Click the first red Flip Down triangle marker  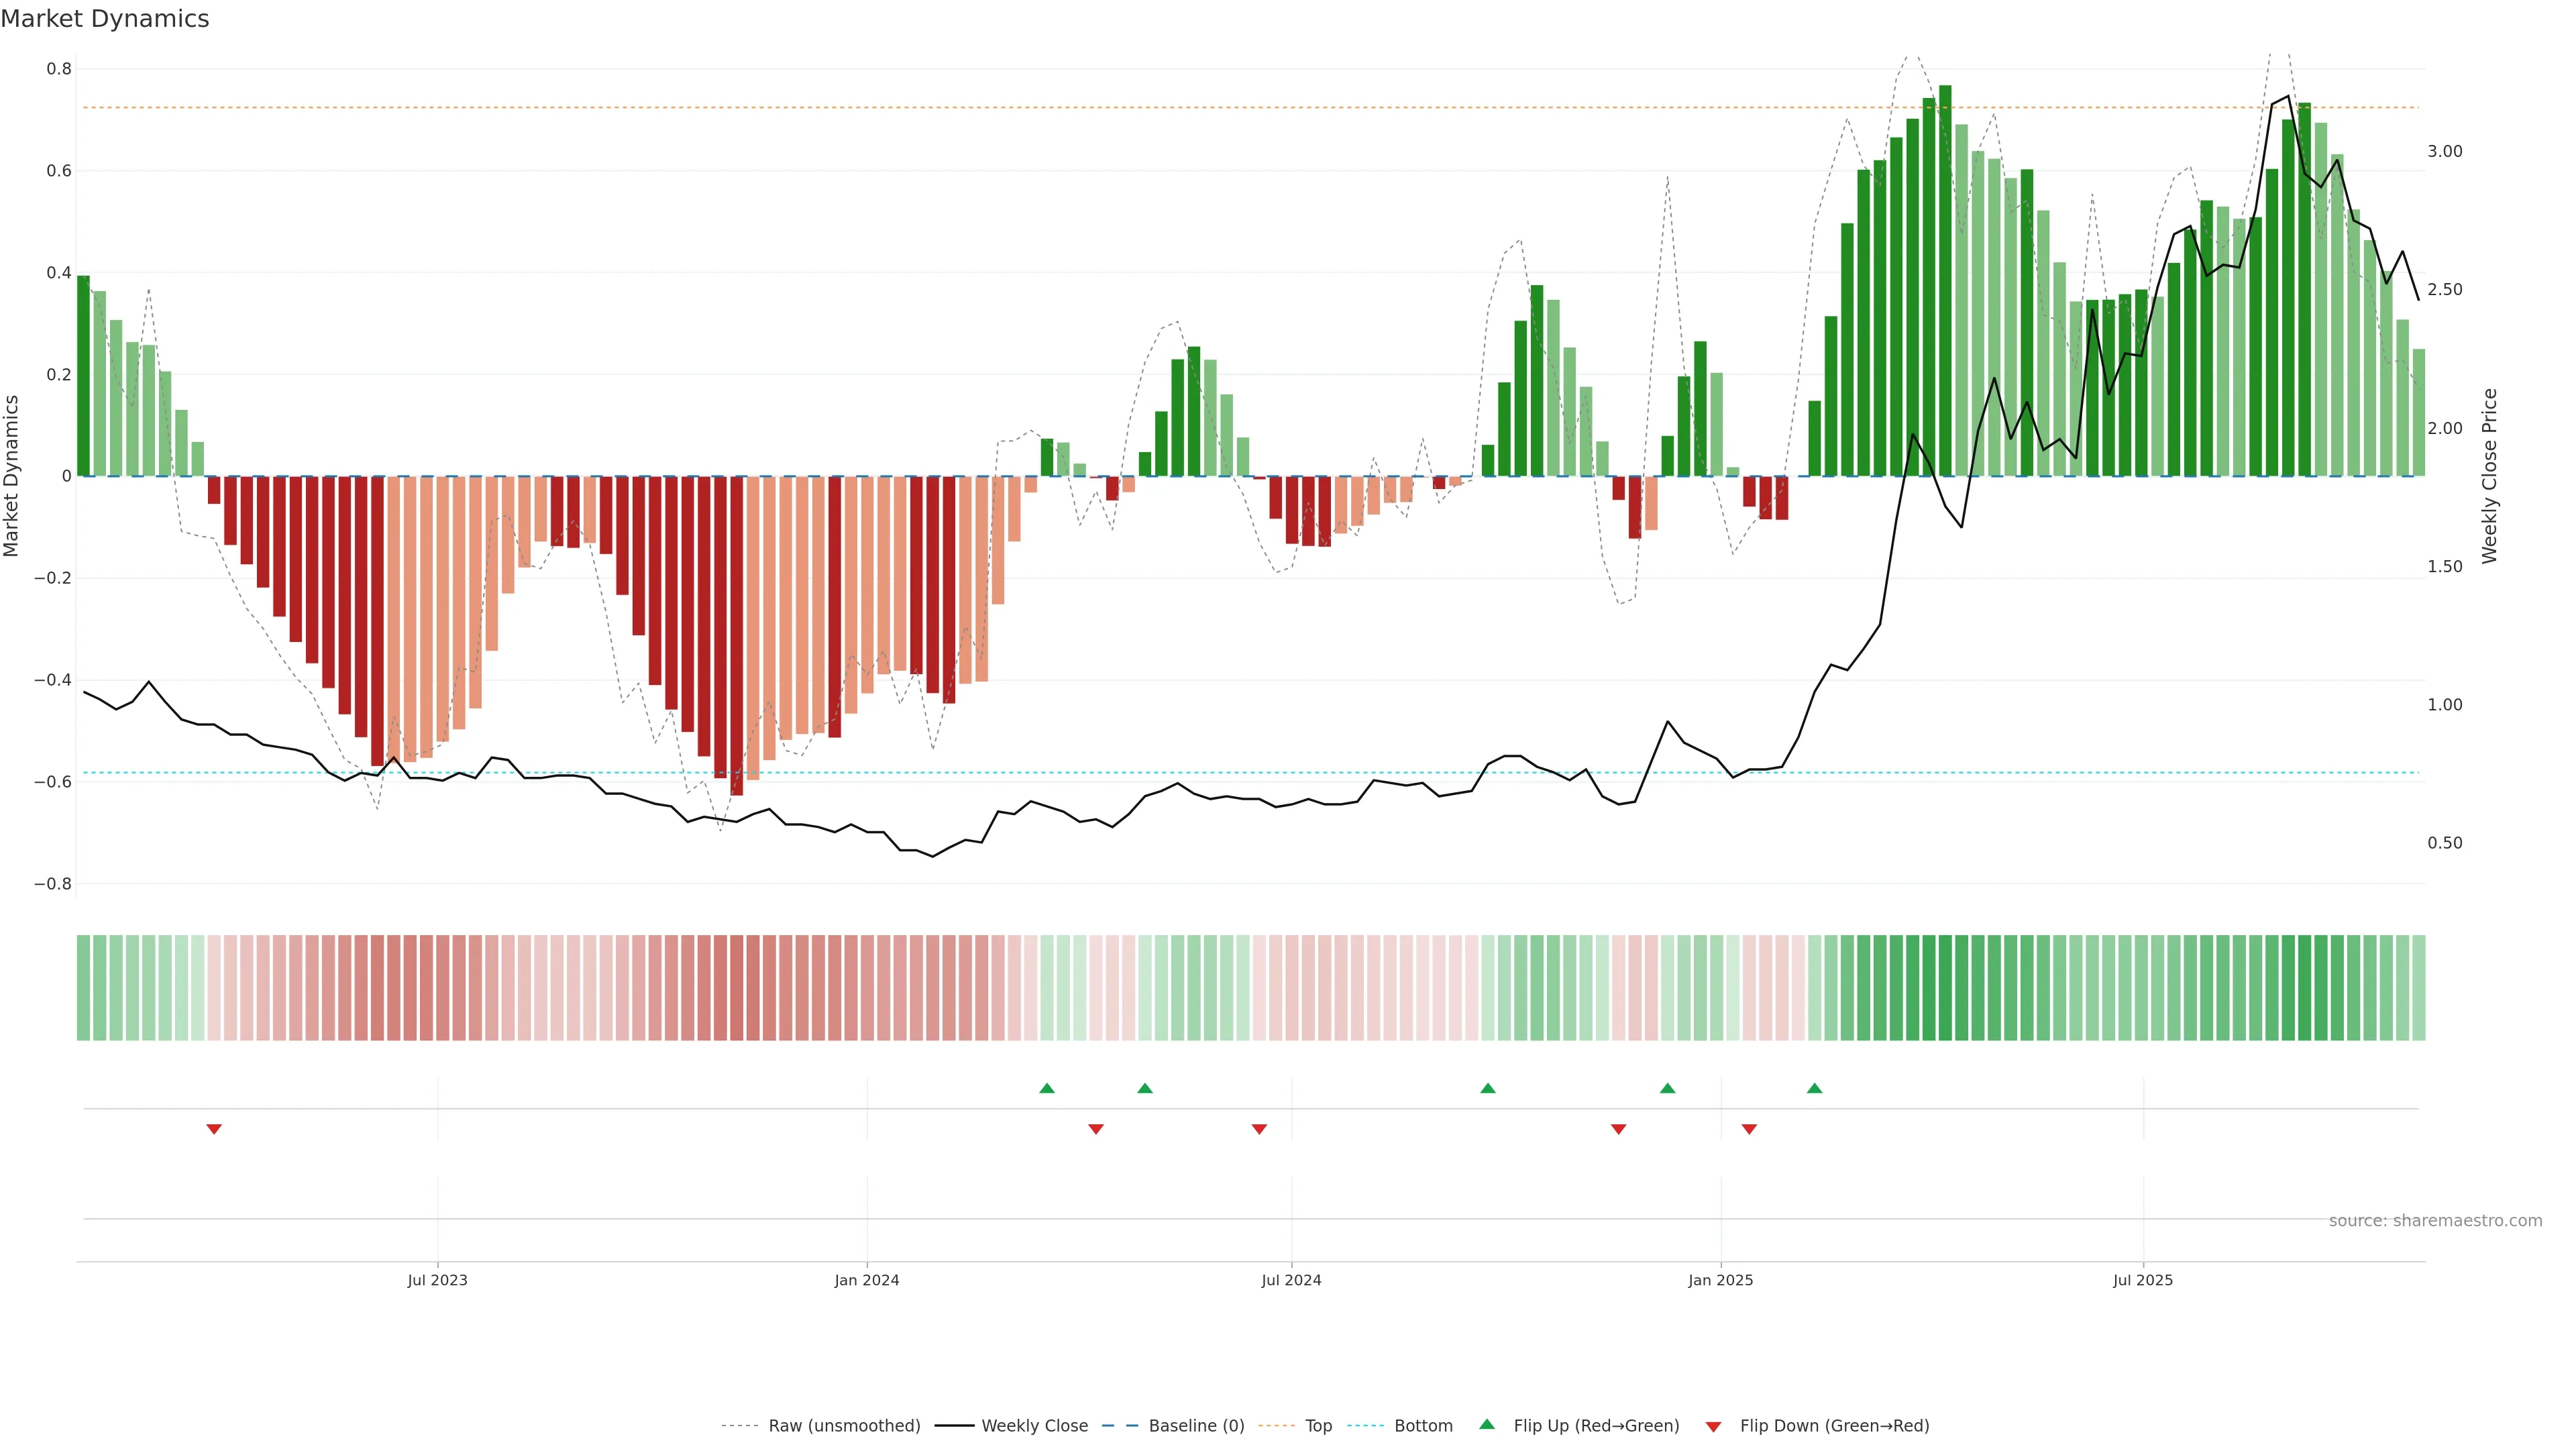coord(214,1129)
